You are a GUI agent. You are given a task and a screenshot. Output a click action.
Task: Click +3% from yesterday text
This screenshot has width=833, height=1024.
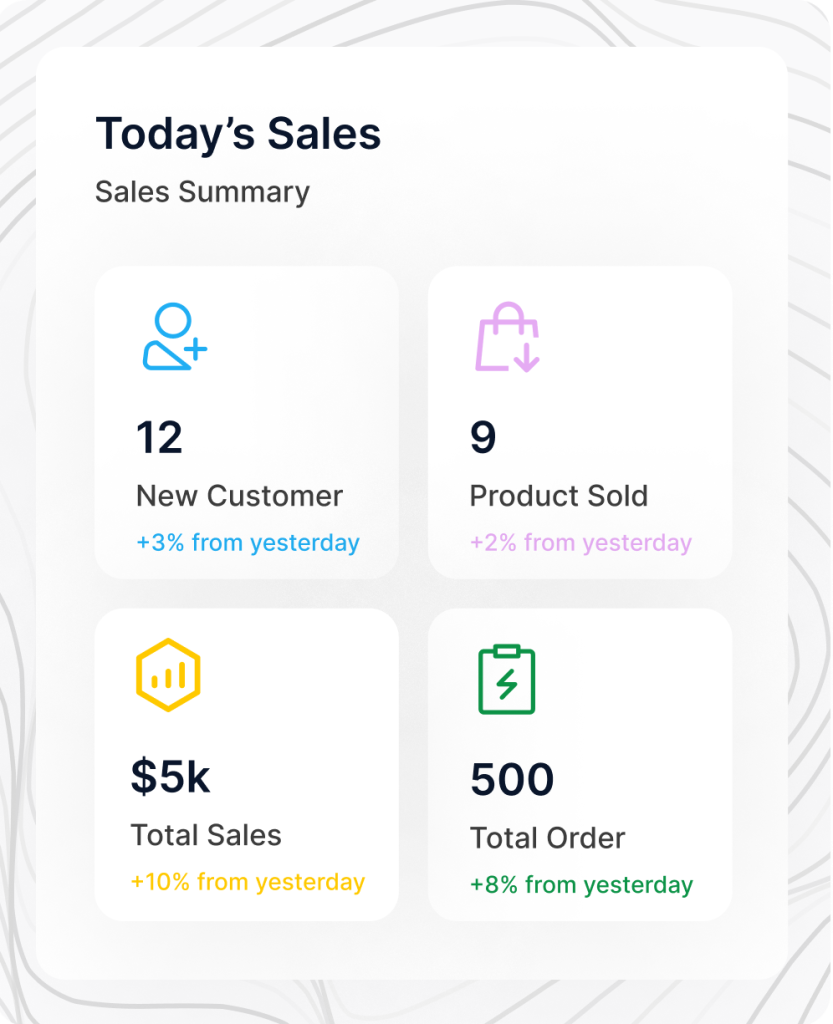[248, 543]
